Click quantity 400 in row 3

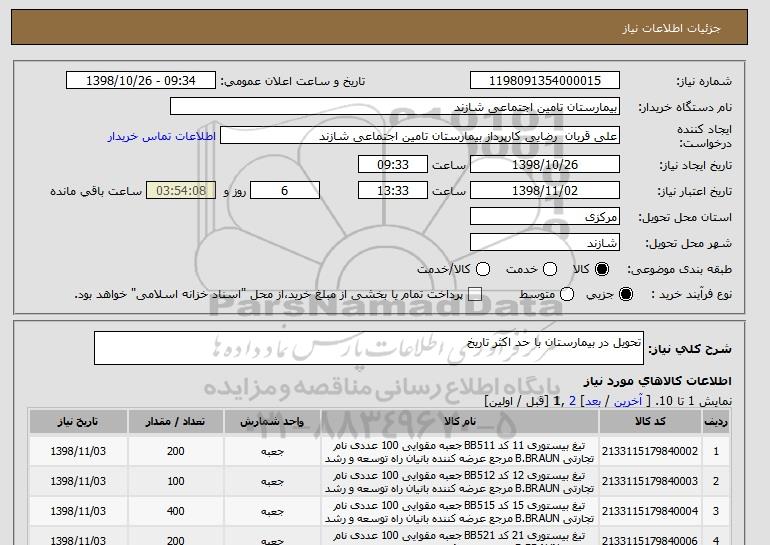[175, 511]
